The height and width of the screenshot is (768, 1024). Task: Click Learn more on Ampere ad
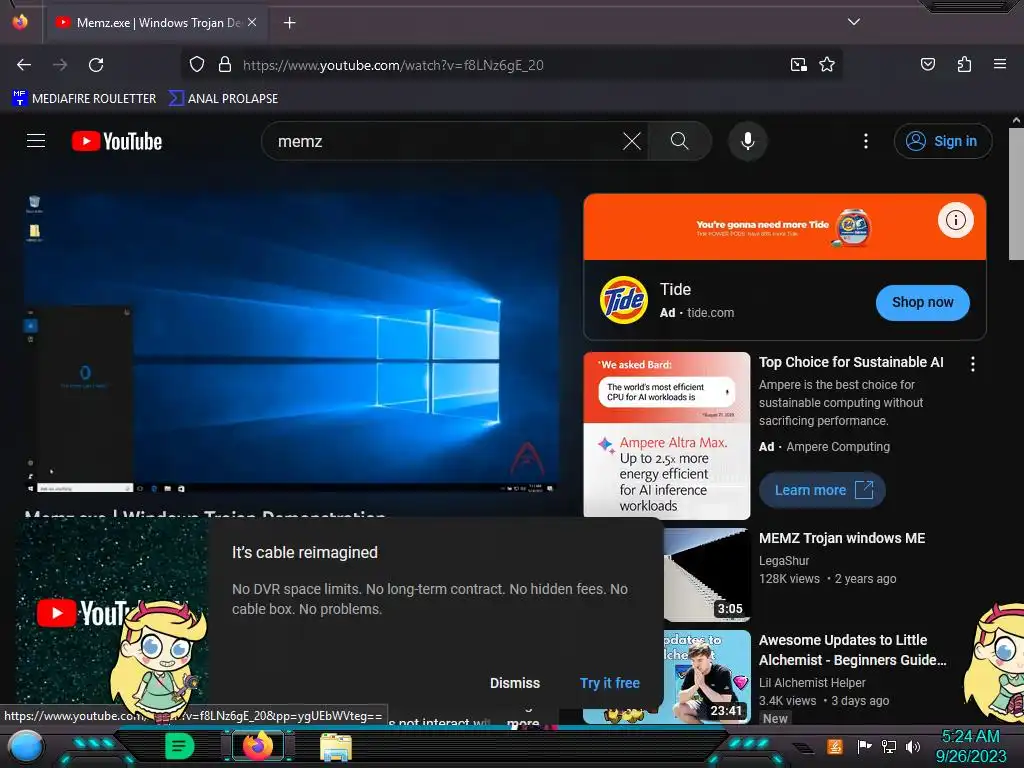[x=822, y=490]
